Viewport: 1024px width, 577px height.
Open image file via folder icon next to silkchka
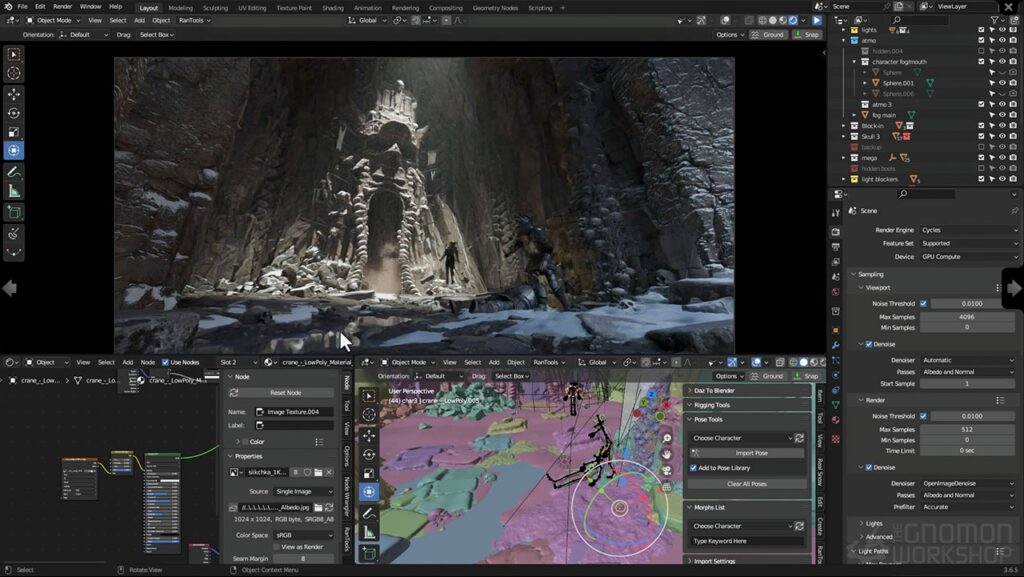coord(318,472)
